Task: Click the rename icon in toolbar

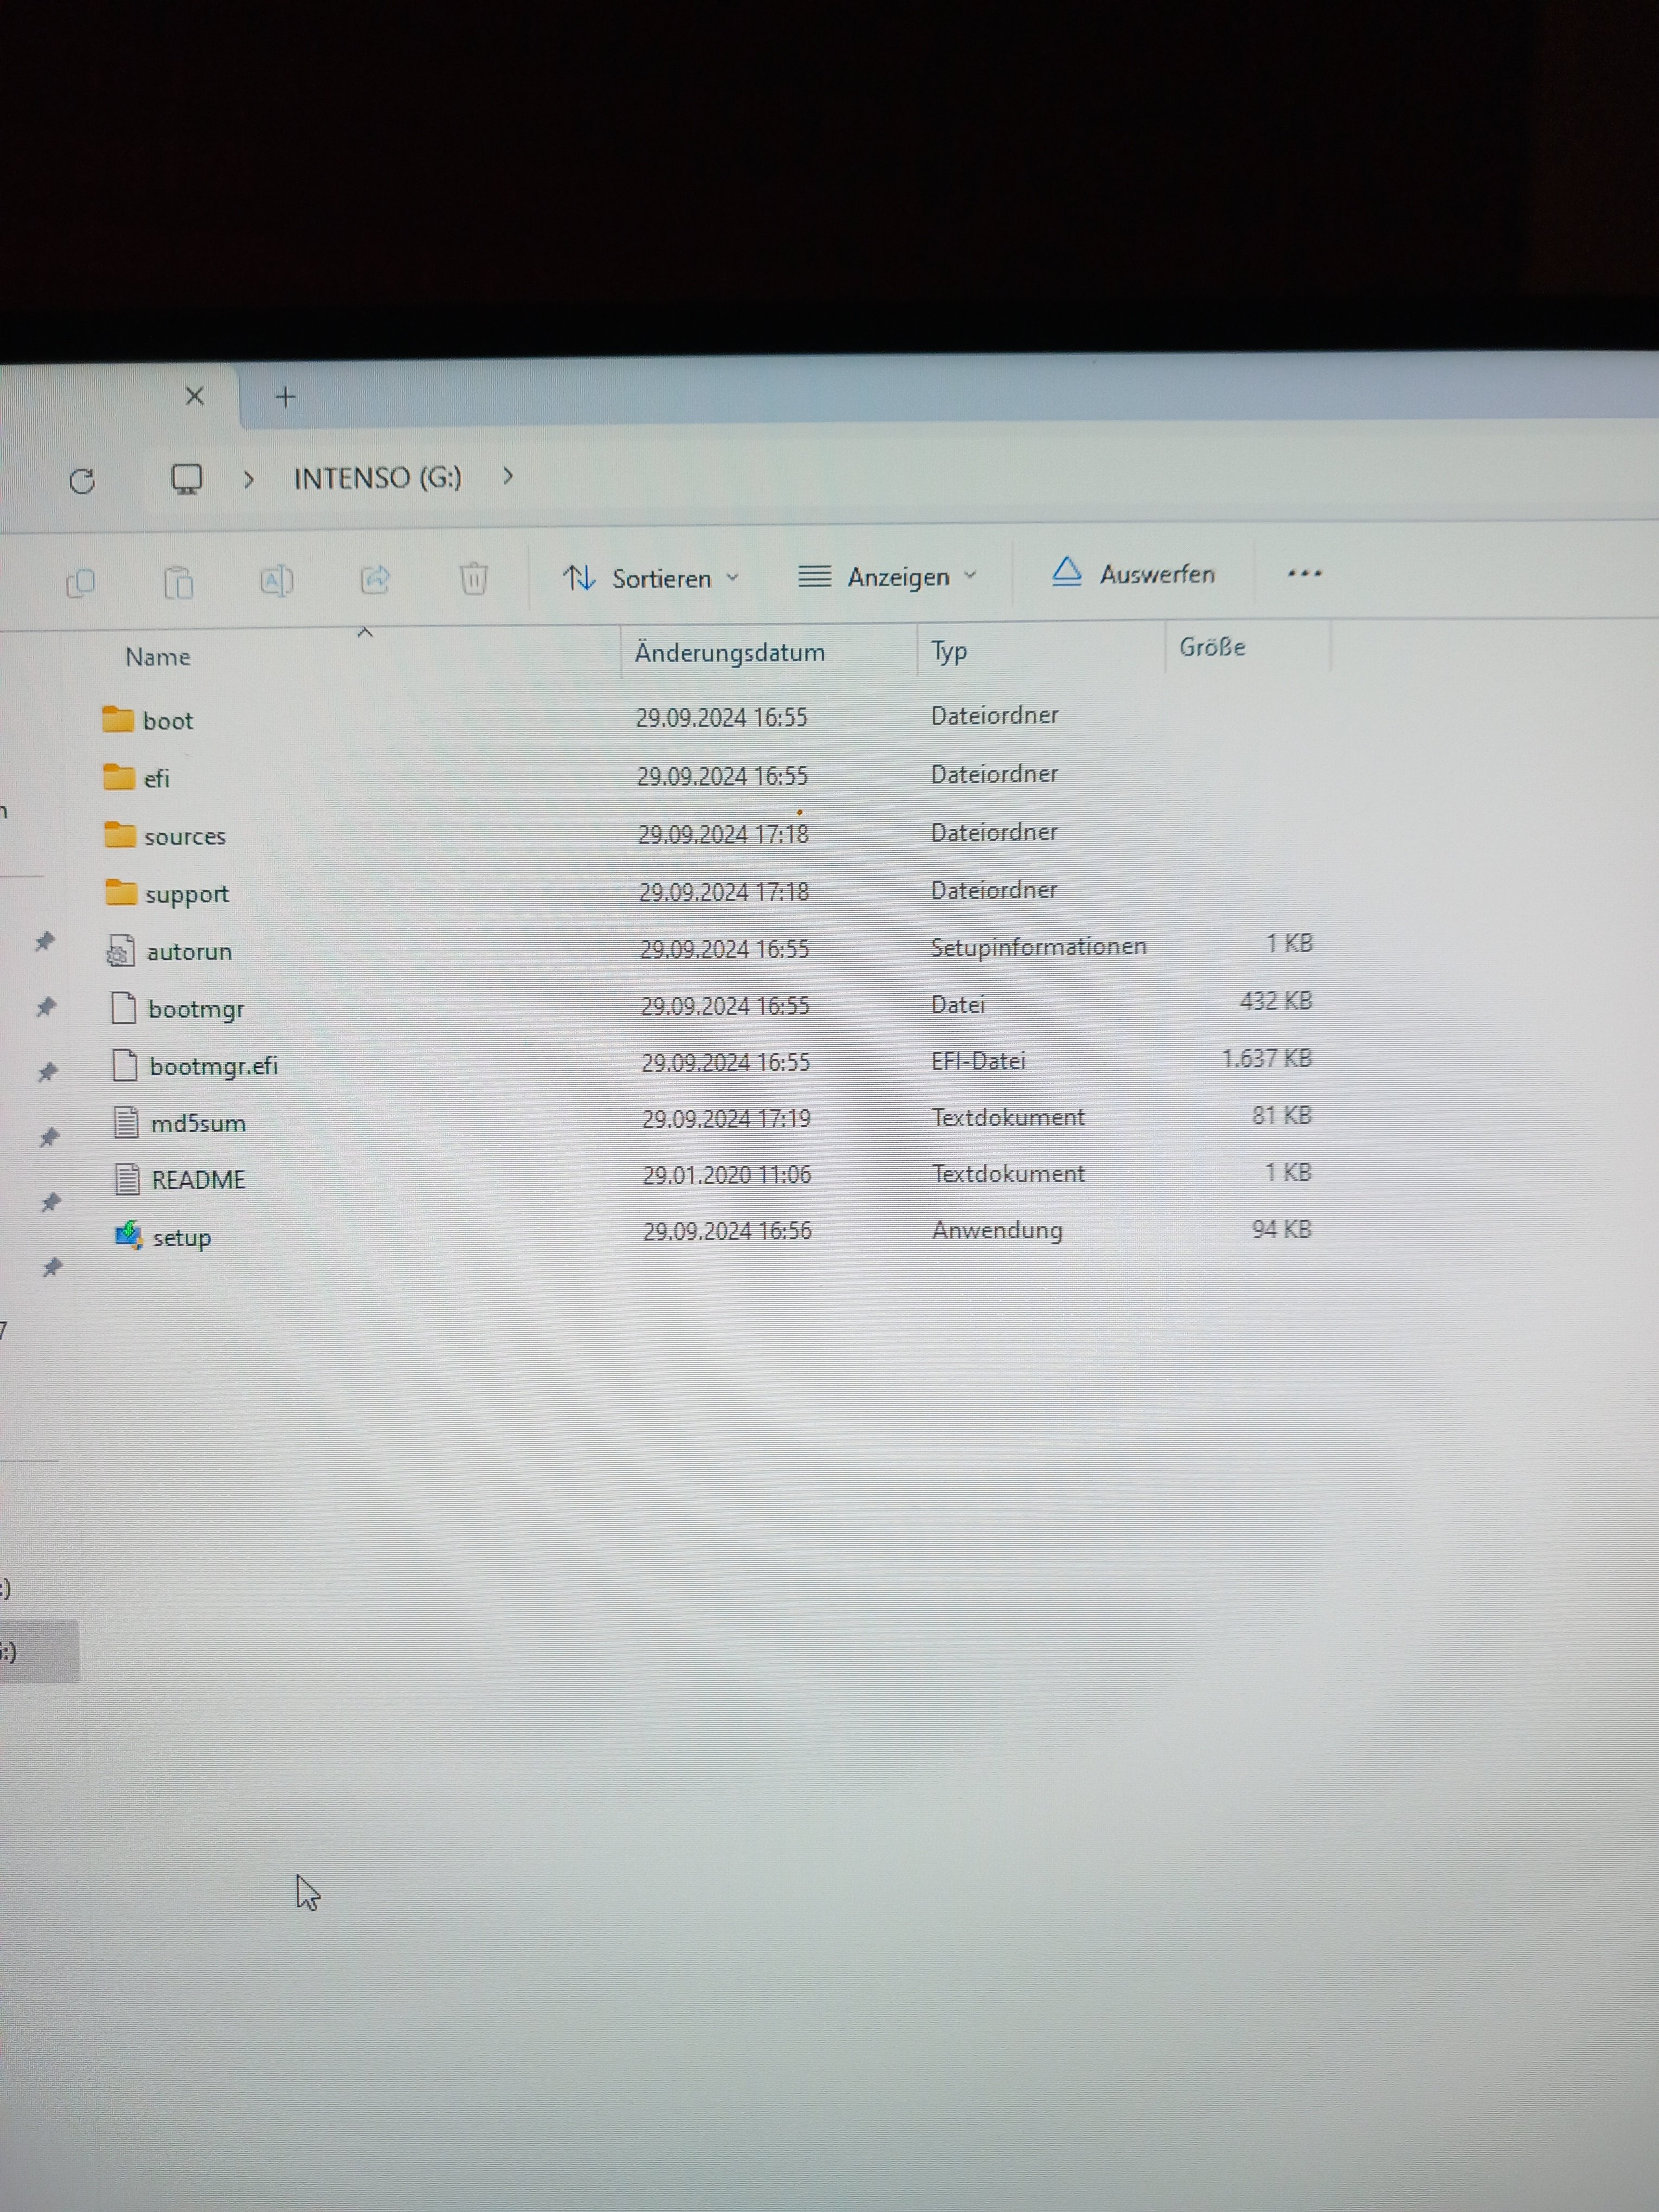Action: click(276, 580)
